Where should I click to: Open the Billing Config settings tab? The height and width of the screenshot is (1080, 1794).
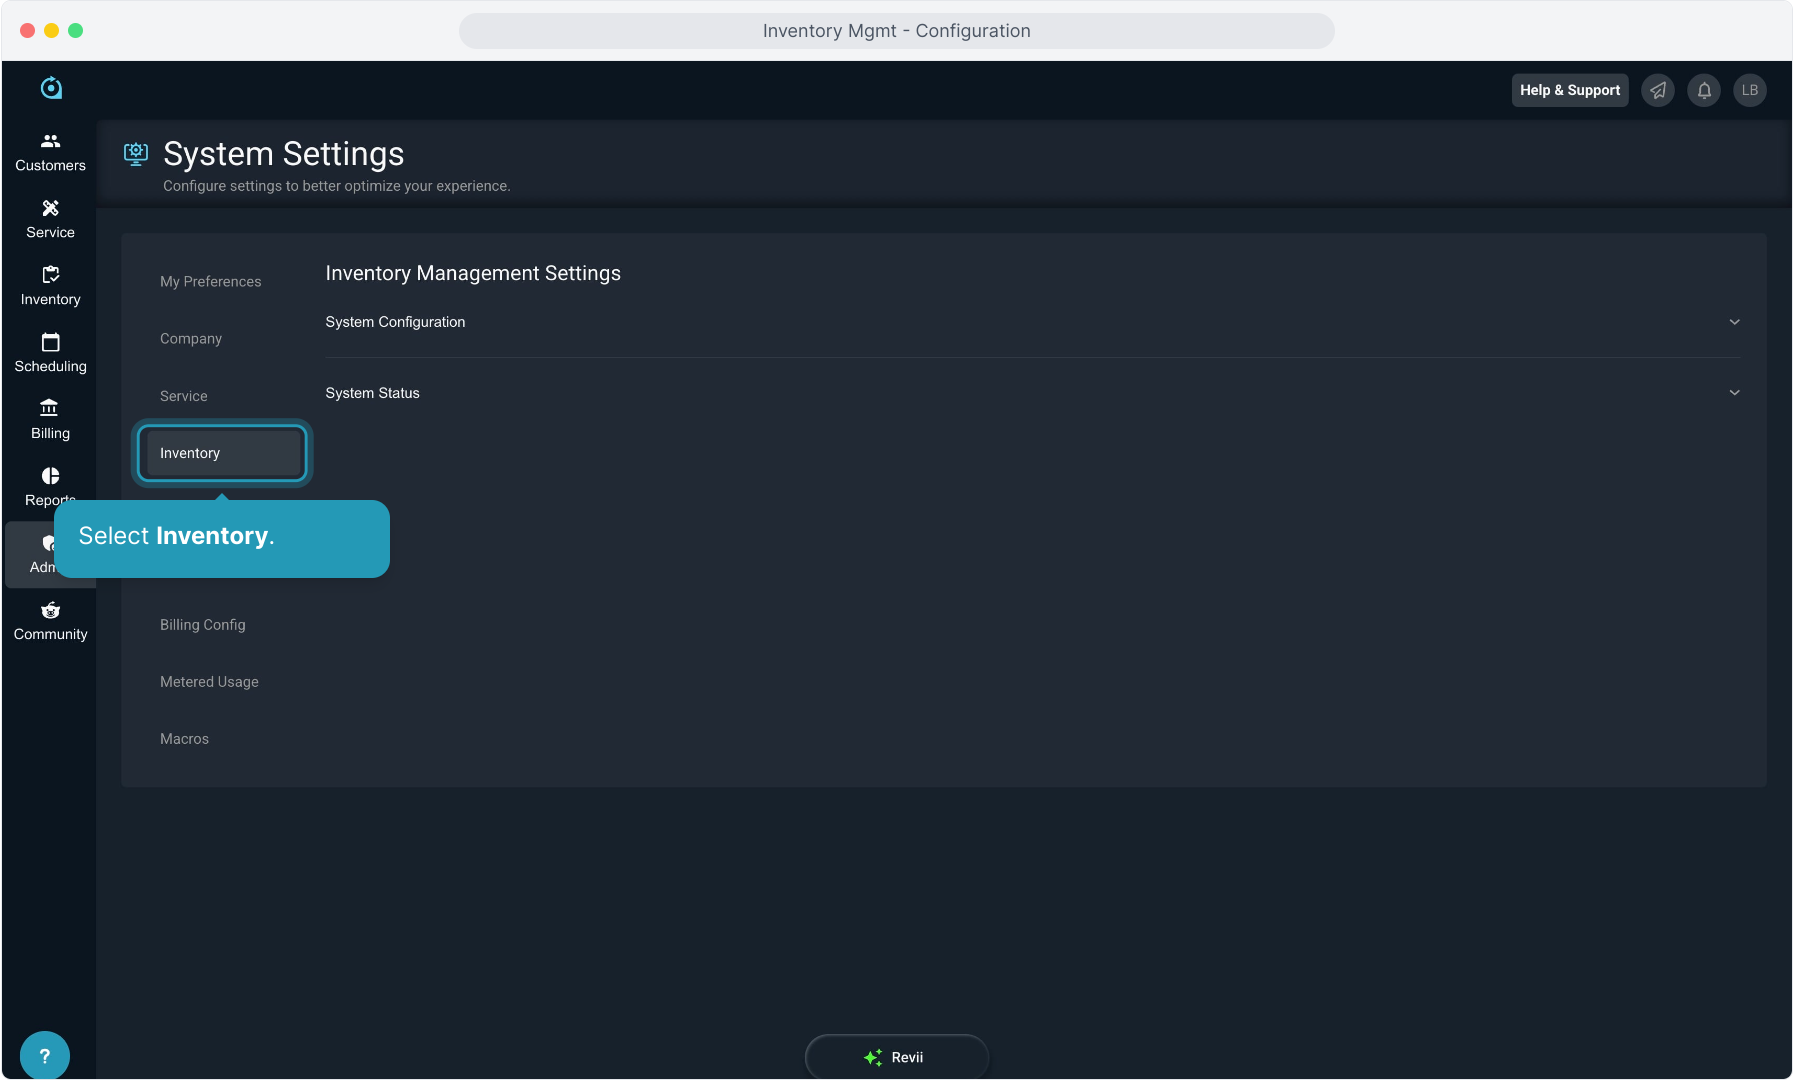coord(202,625)
